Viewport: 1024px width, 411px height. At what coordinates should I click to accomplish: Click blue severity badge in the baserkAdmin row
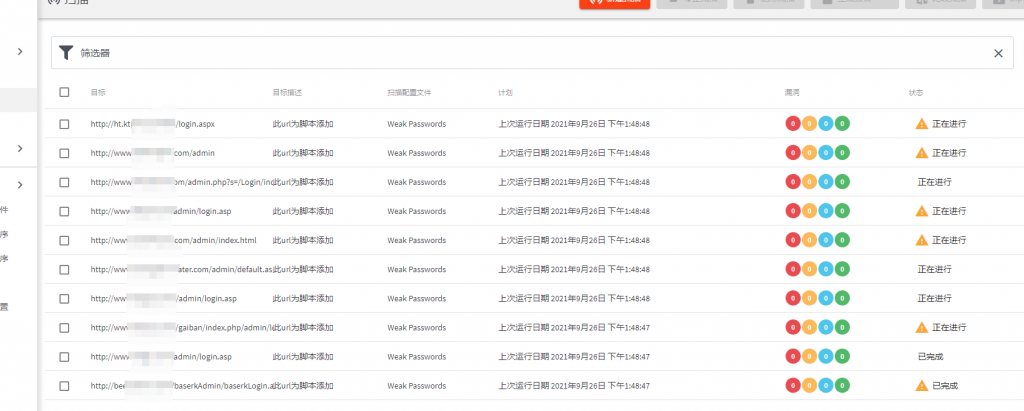click(825, 386)
